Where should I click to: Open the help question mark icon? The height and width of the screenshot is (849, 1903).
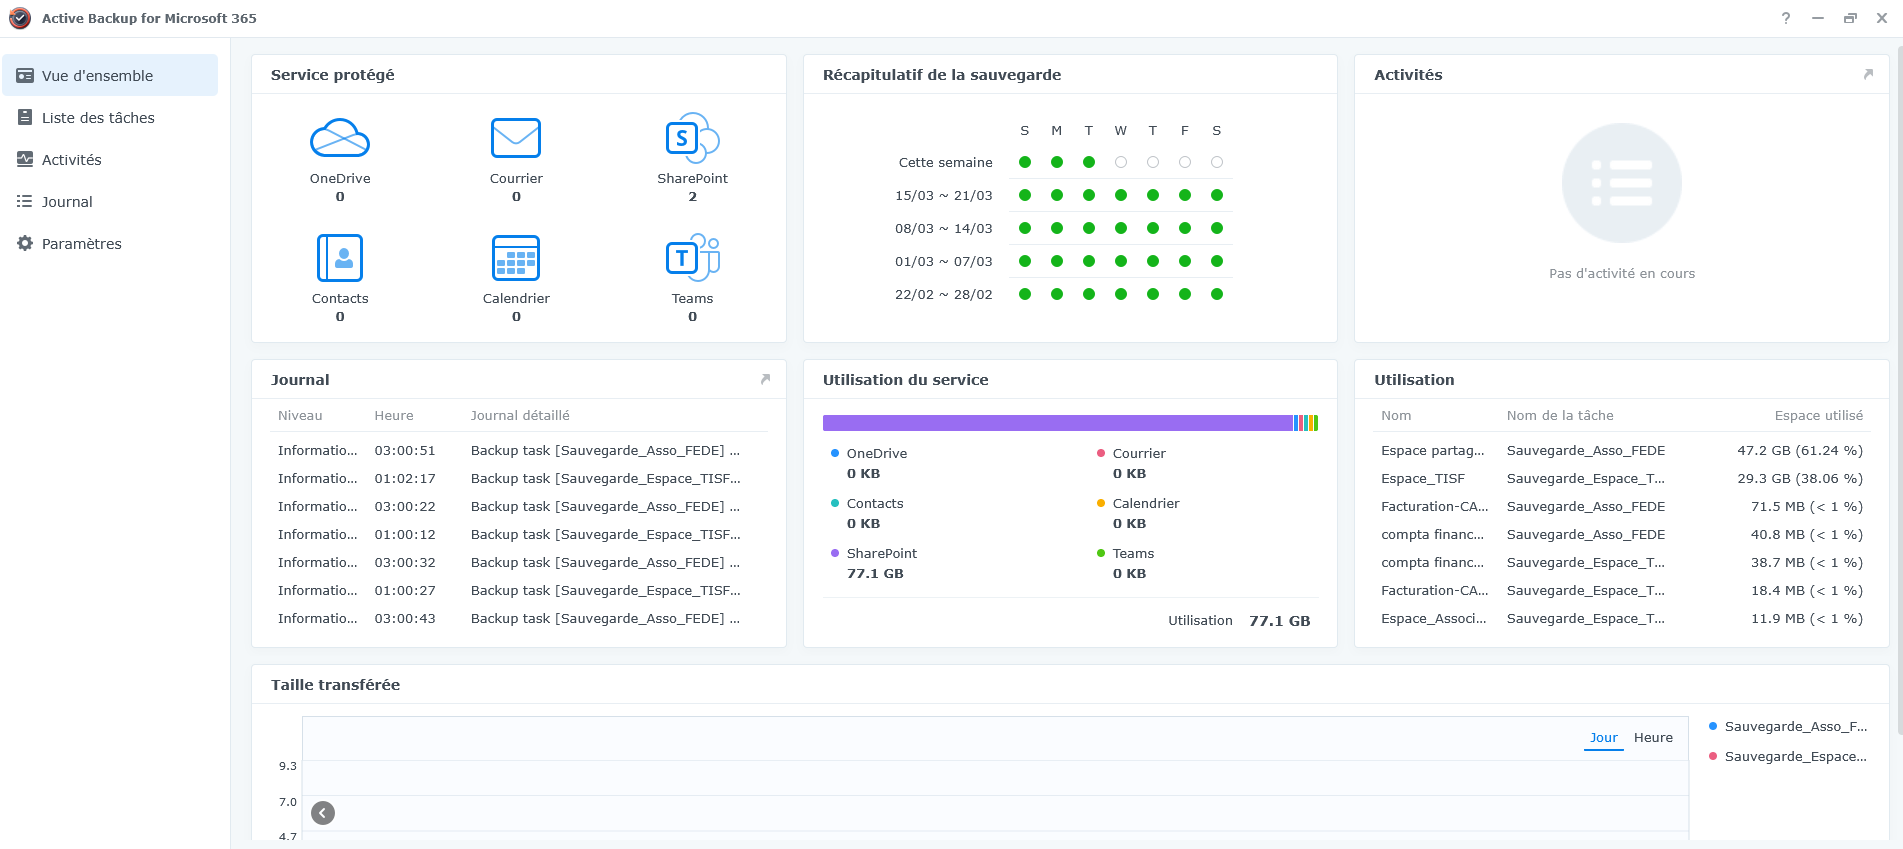coord(1786,18)
